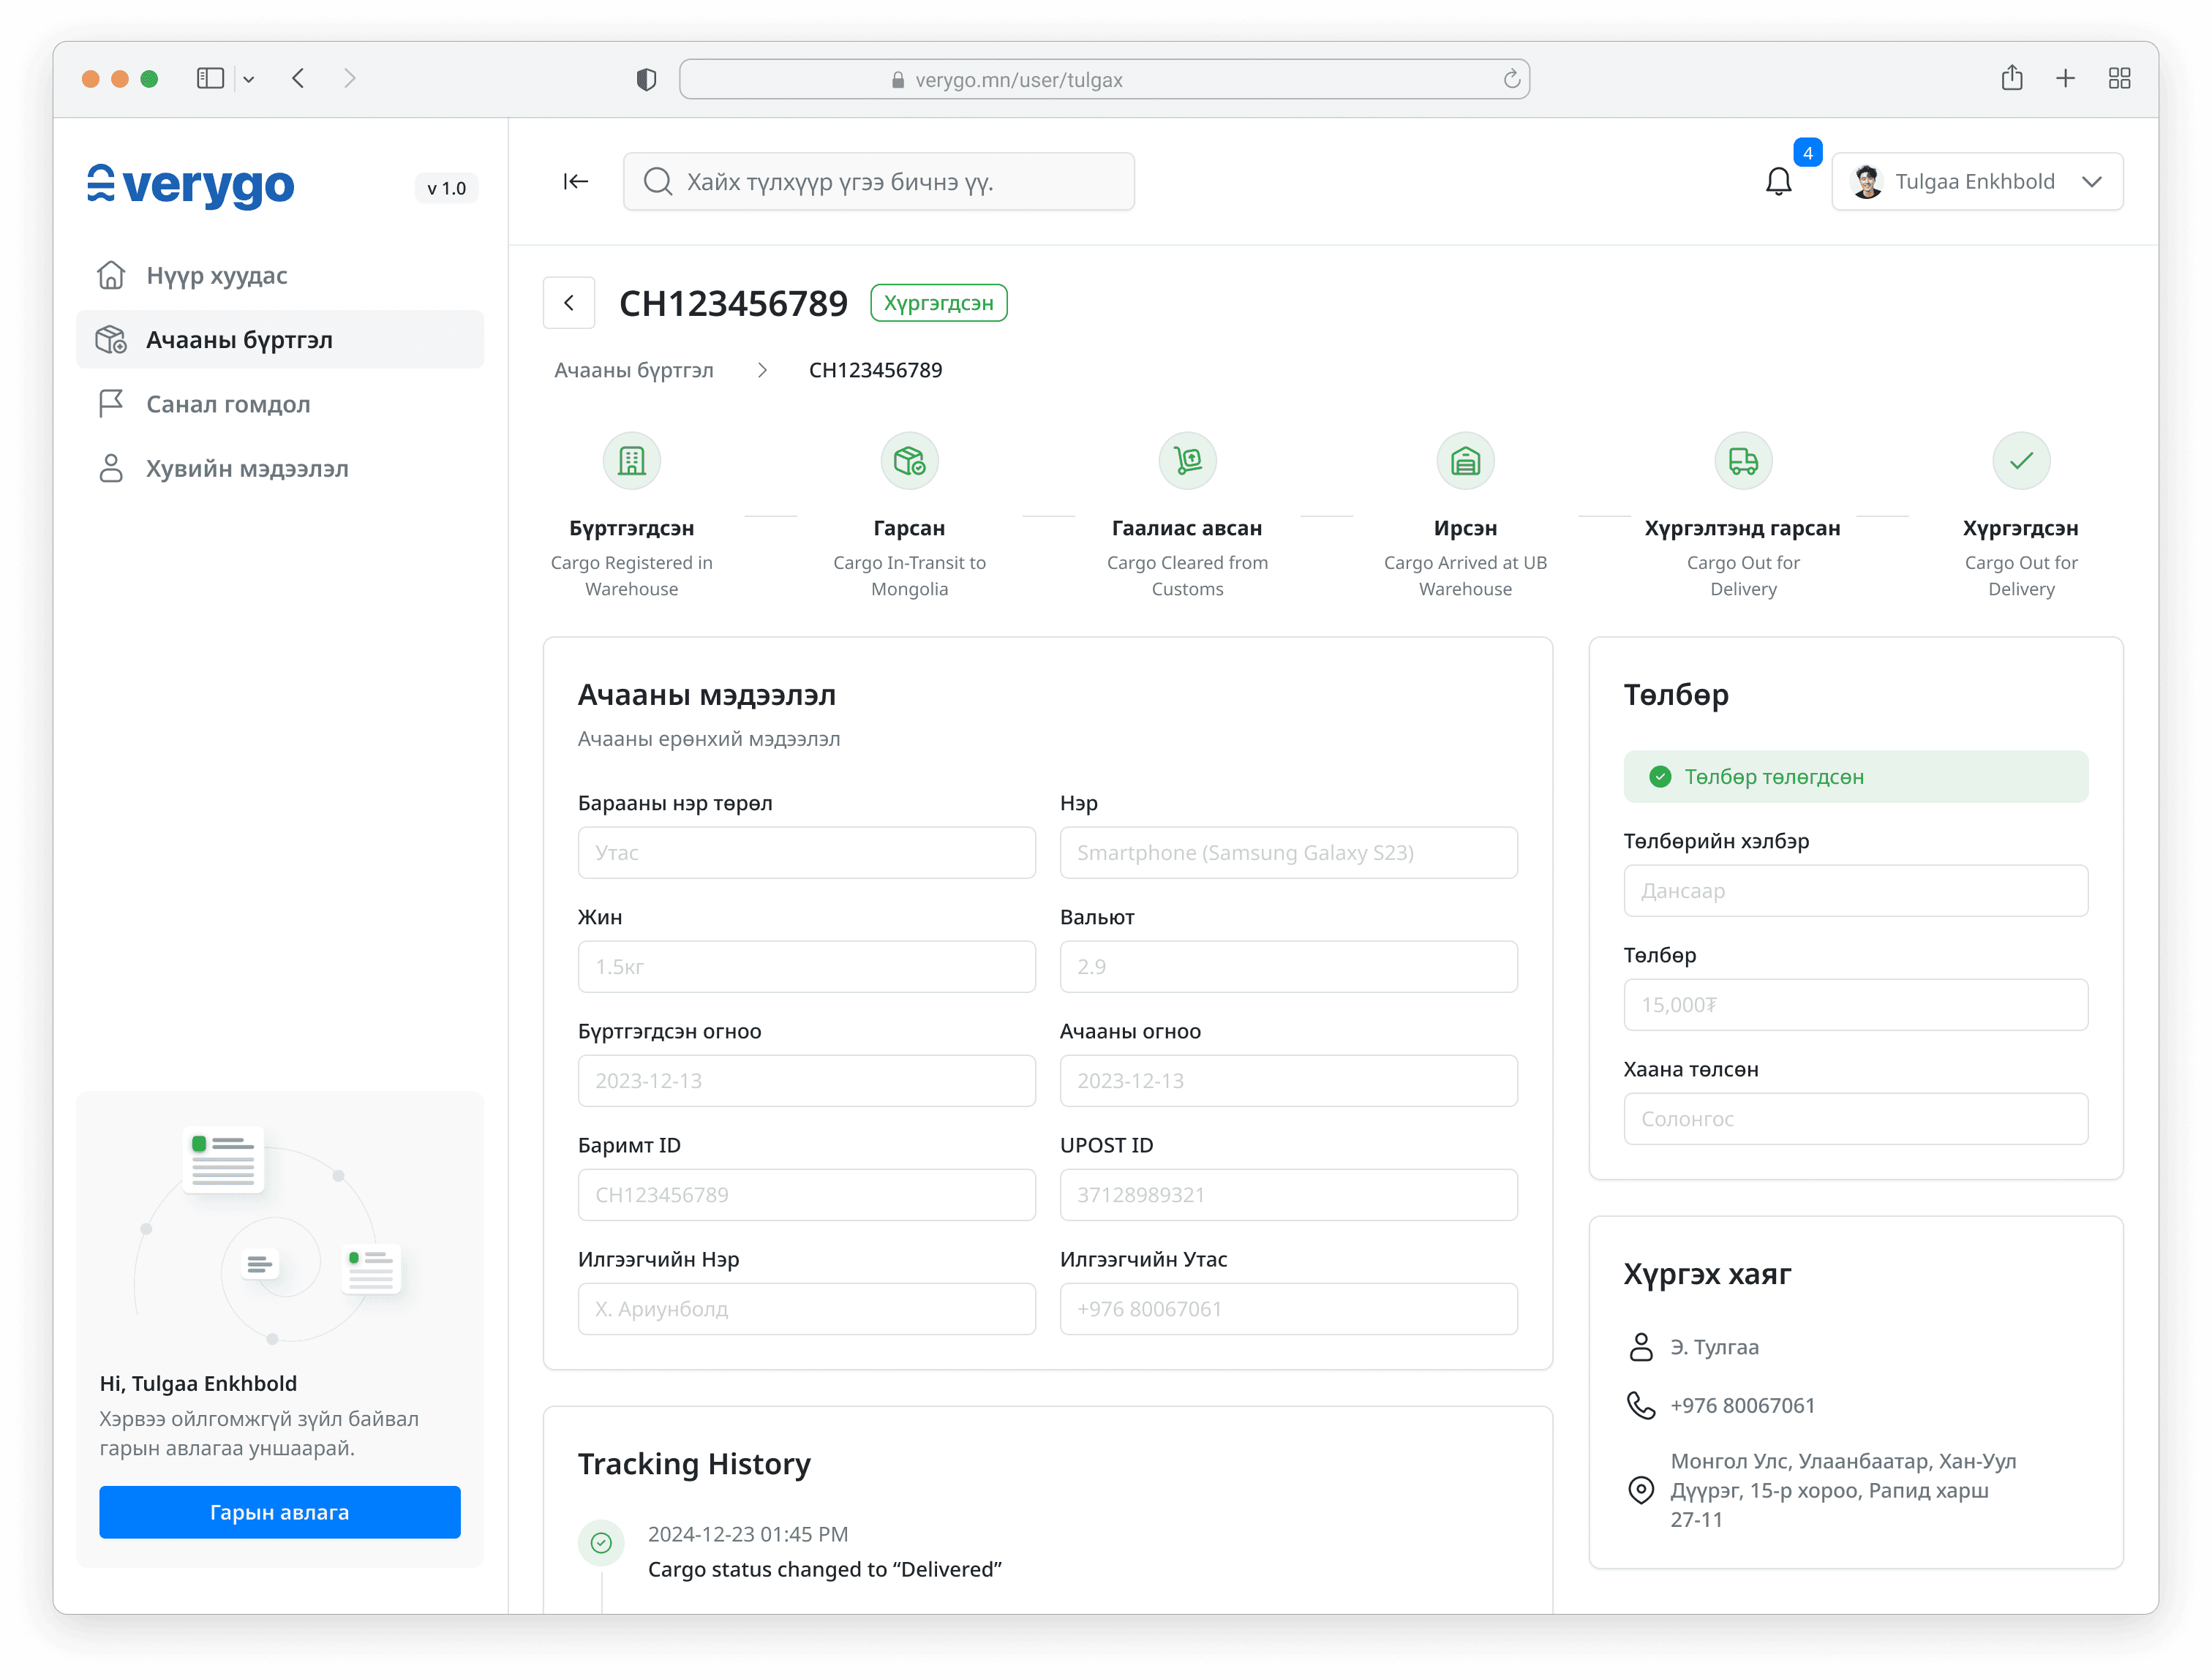The image size is (2212, 1679).
Task: Click the Ирсэн UB warehouse icon
Action: click(x=1465, y=461)
